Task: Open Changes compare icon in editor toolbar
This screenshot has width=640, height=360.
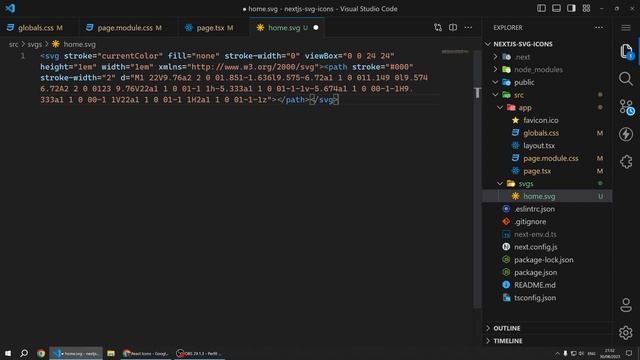Action: pos(438,27)
